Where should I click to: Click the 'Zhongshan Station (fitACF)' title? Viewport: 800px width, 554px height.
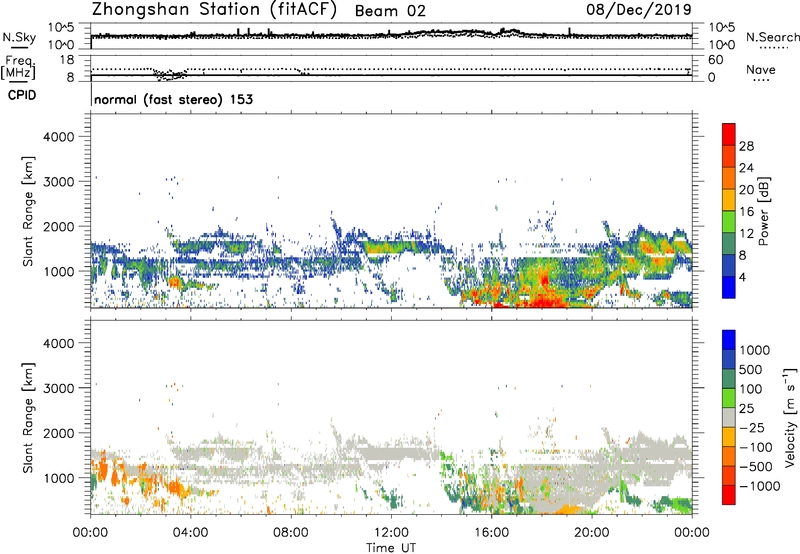point(214,10)
